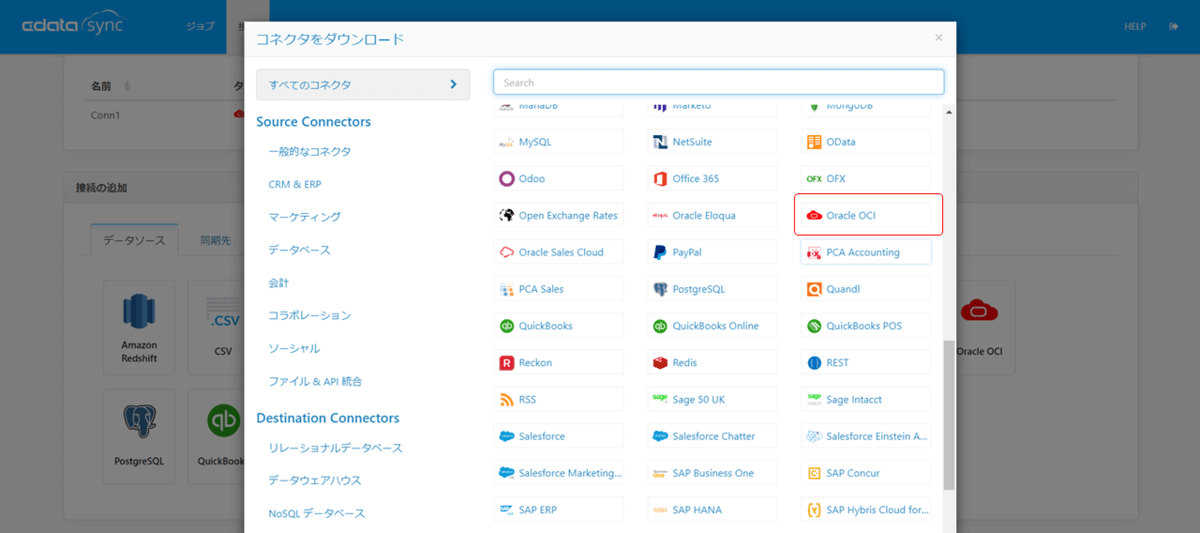Screen dimensions: 1200x533
Task: Filter by ファイル & API 統合
Action: pyautogui.click(x=315, y=381)
